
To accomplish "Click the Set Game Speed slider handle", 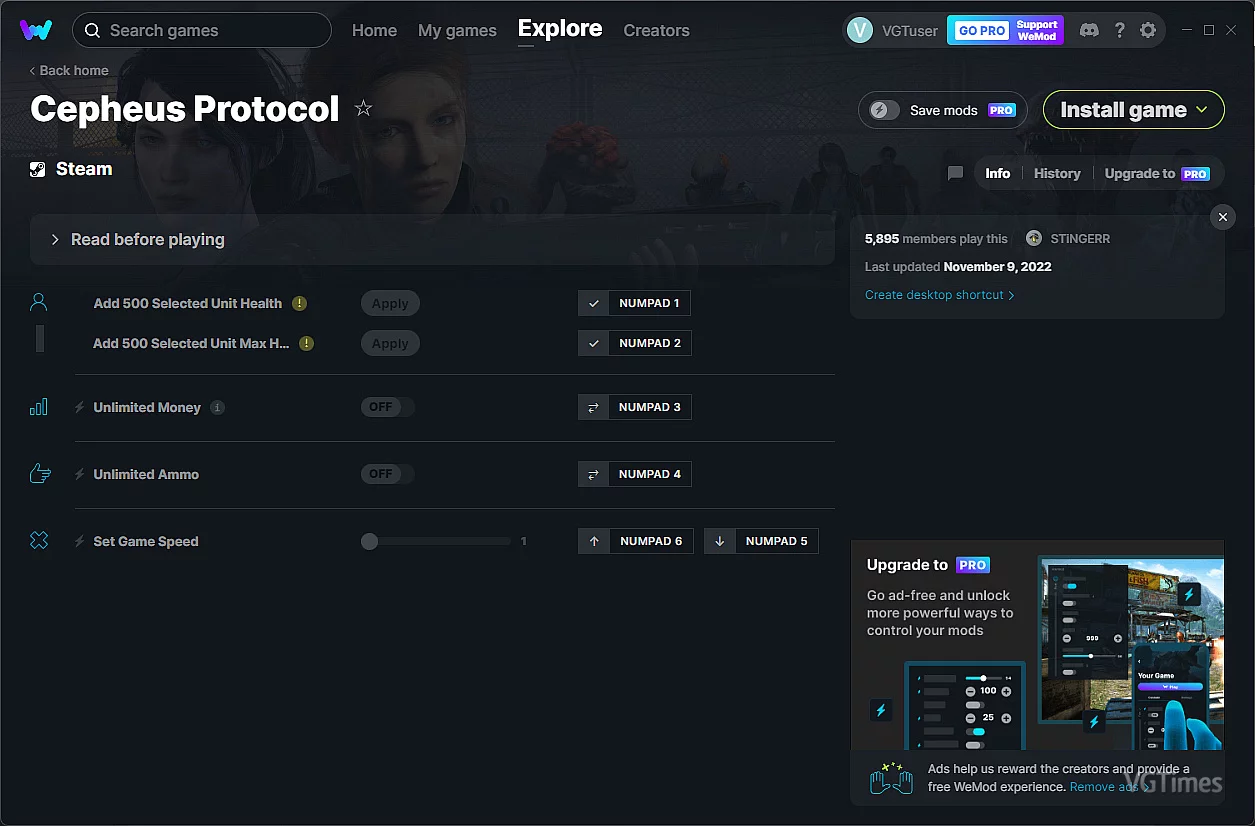I will 370,541.
